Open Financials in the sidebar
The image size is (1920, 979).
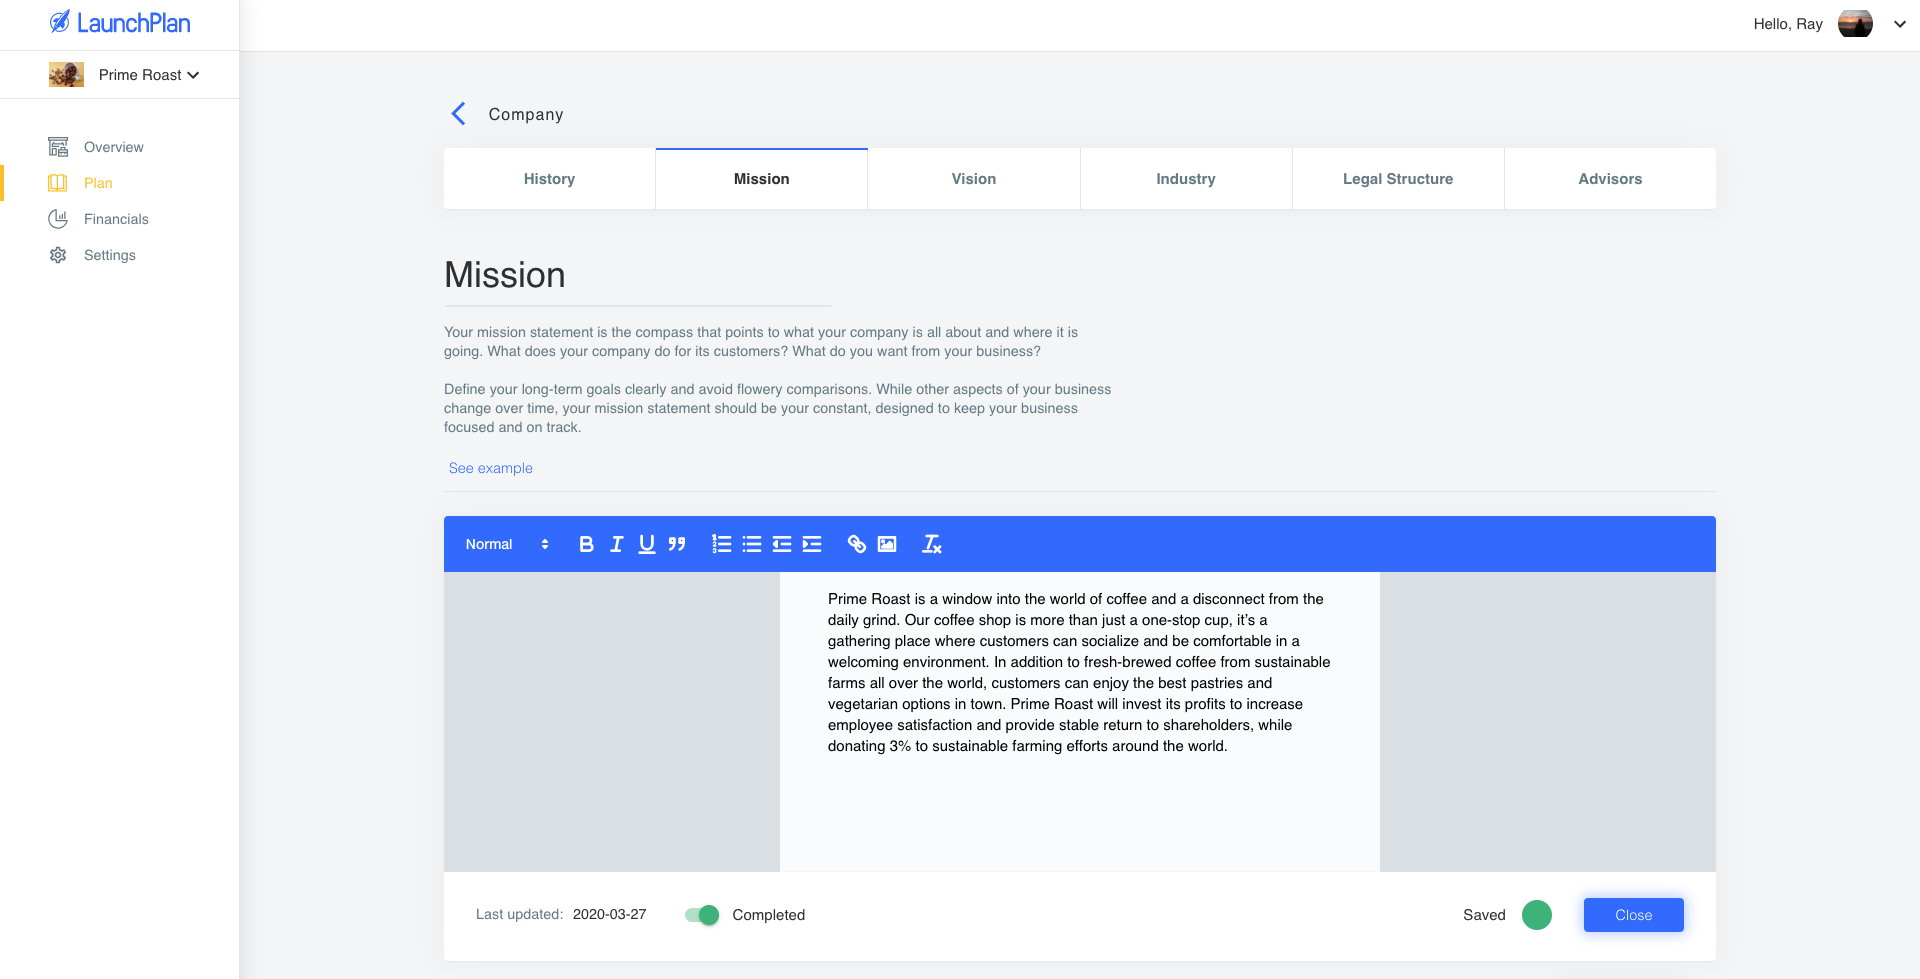click(116, 219)
